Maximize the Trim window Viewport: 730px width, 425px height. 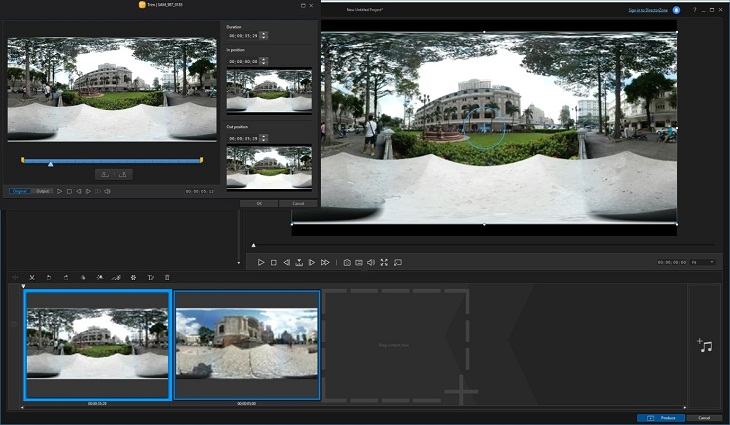click(303, 6)
